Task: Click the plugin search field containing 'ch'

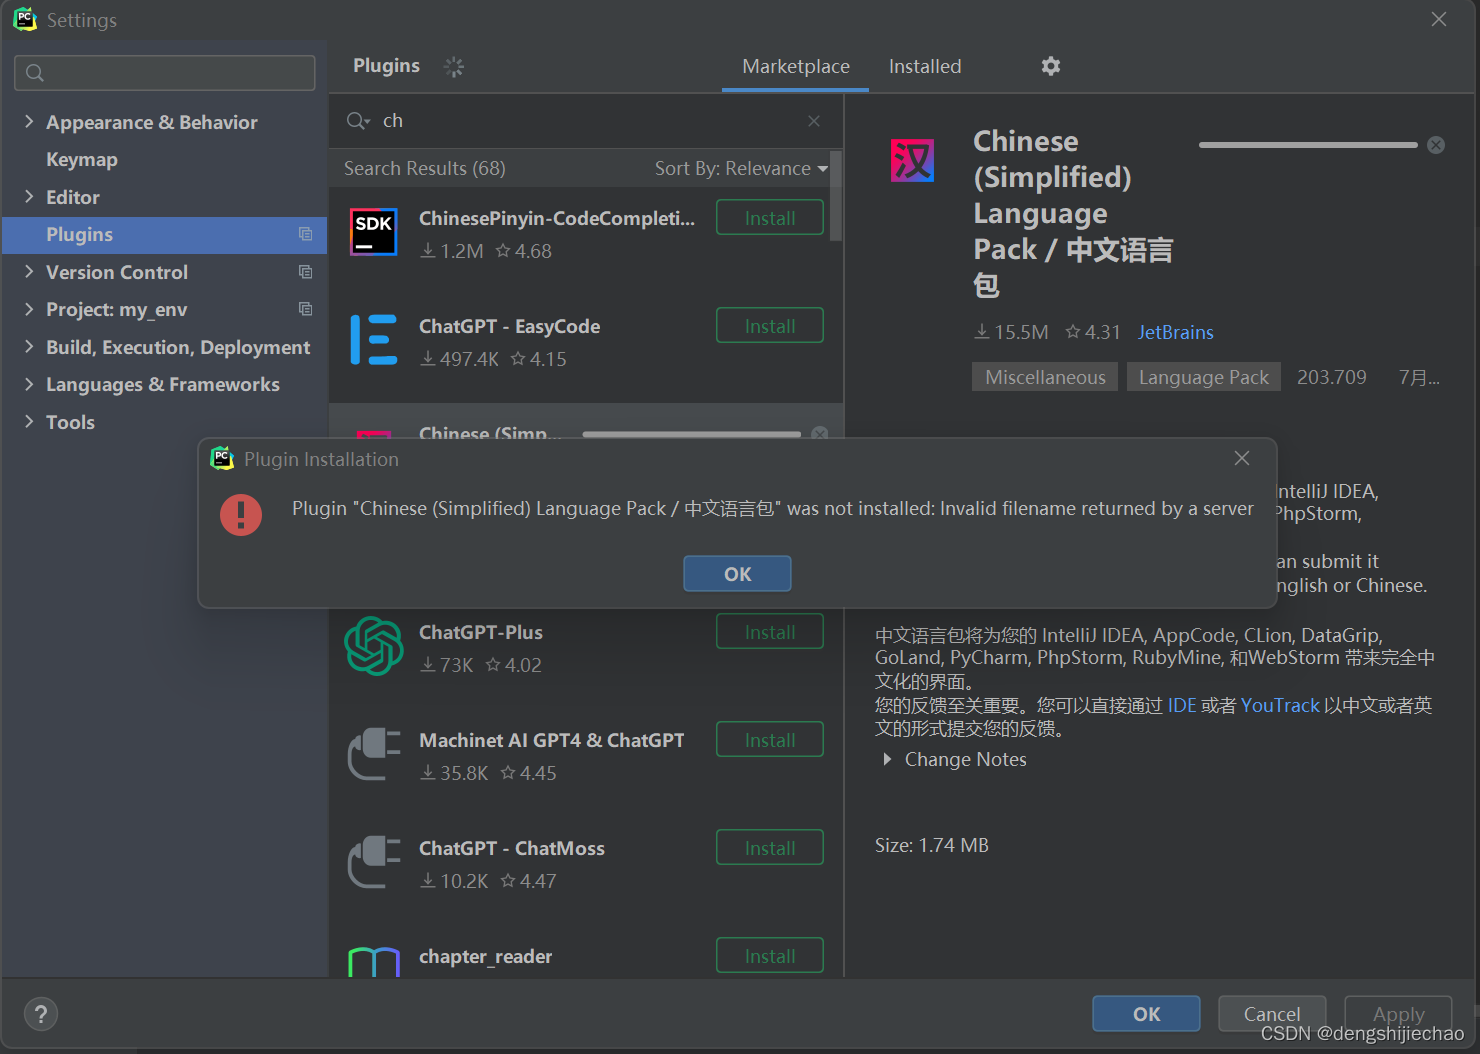Action: [586, 121]
